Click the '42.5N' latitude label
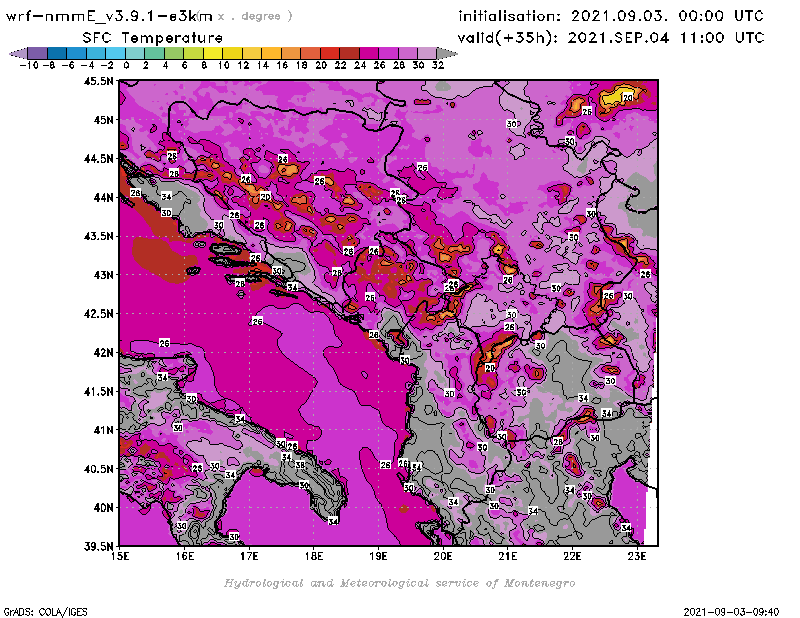The image size is (800, 618). point(98,314)
